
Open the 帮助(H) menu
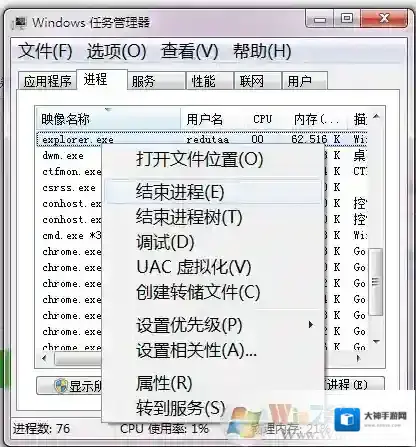[x=262, y=51]
